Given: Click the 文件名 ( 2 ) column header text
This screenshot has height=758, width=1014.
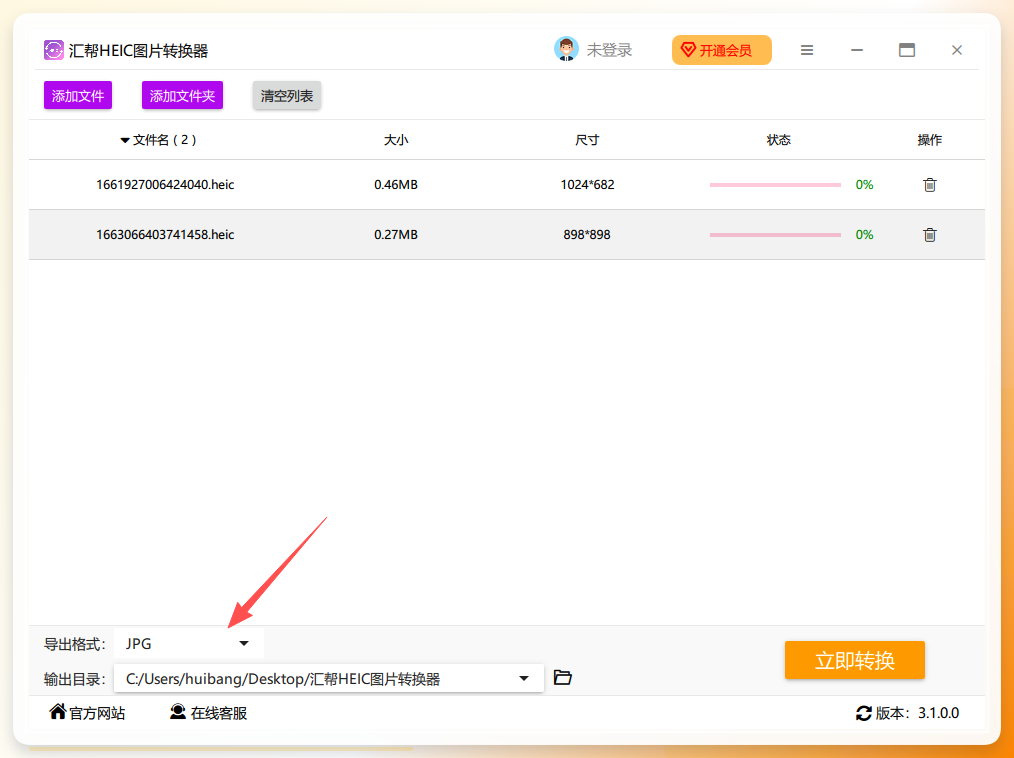Looking at the screenshot, I should (164, 140).
